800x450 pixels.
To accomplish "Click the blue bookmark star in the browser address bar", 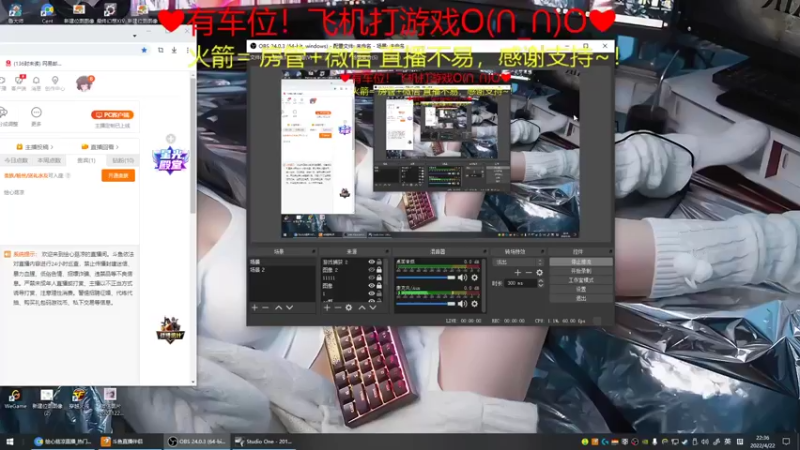I will pyautogui.click(x=144, y=50).
